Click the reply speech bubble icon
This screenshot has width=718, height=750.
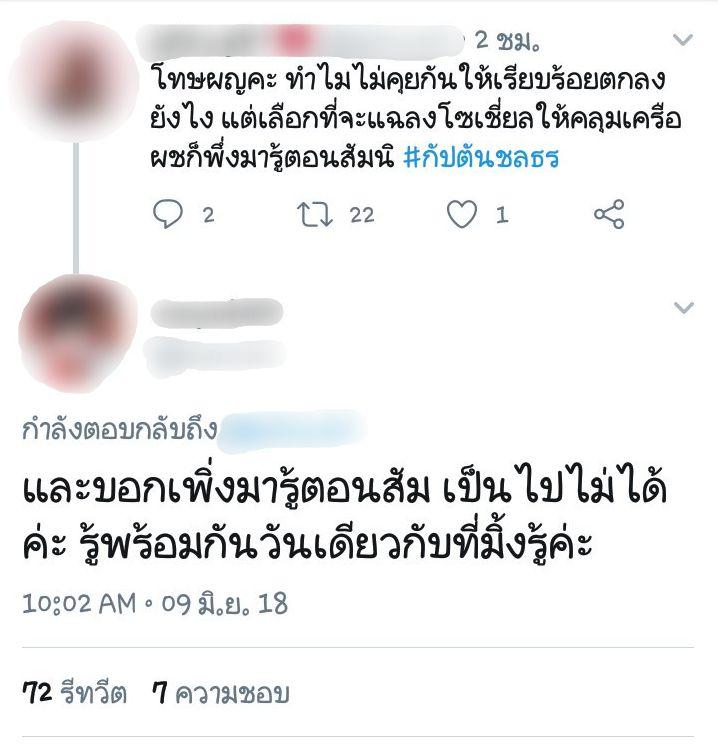167,213
